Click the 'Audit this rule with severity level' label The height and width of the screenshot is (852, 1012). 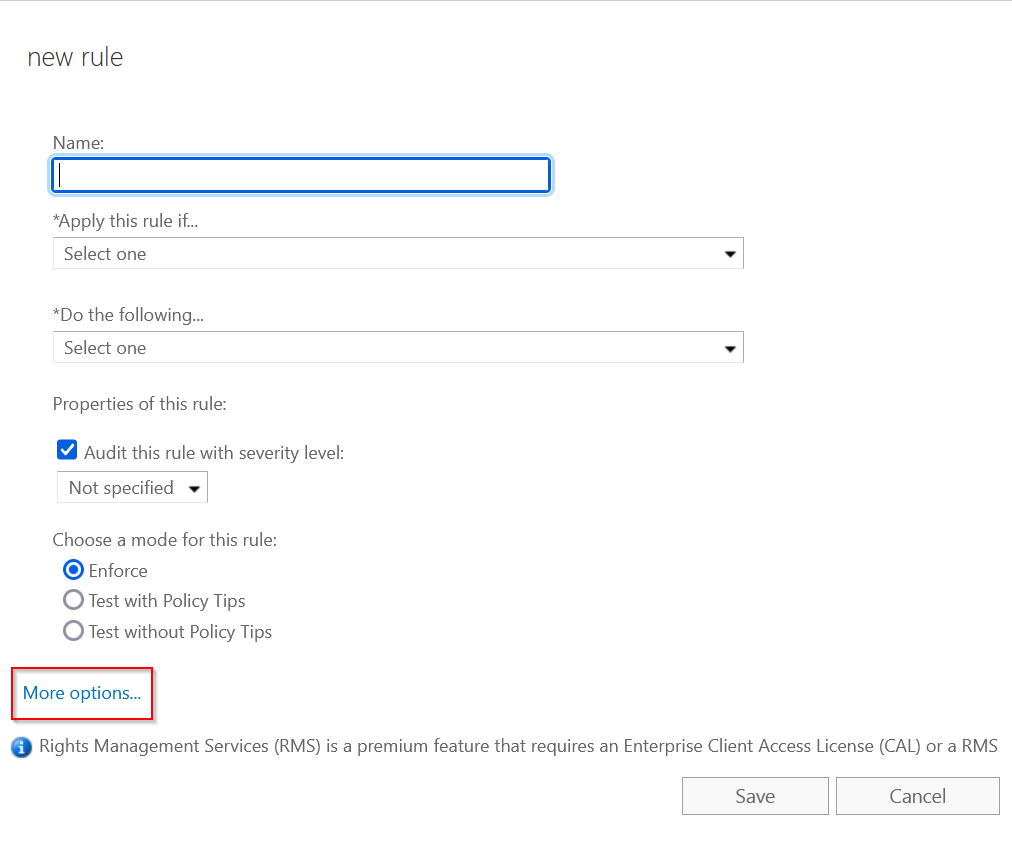214,453
